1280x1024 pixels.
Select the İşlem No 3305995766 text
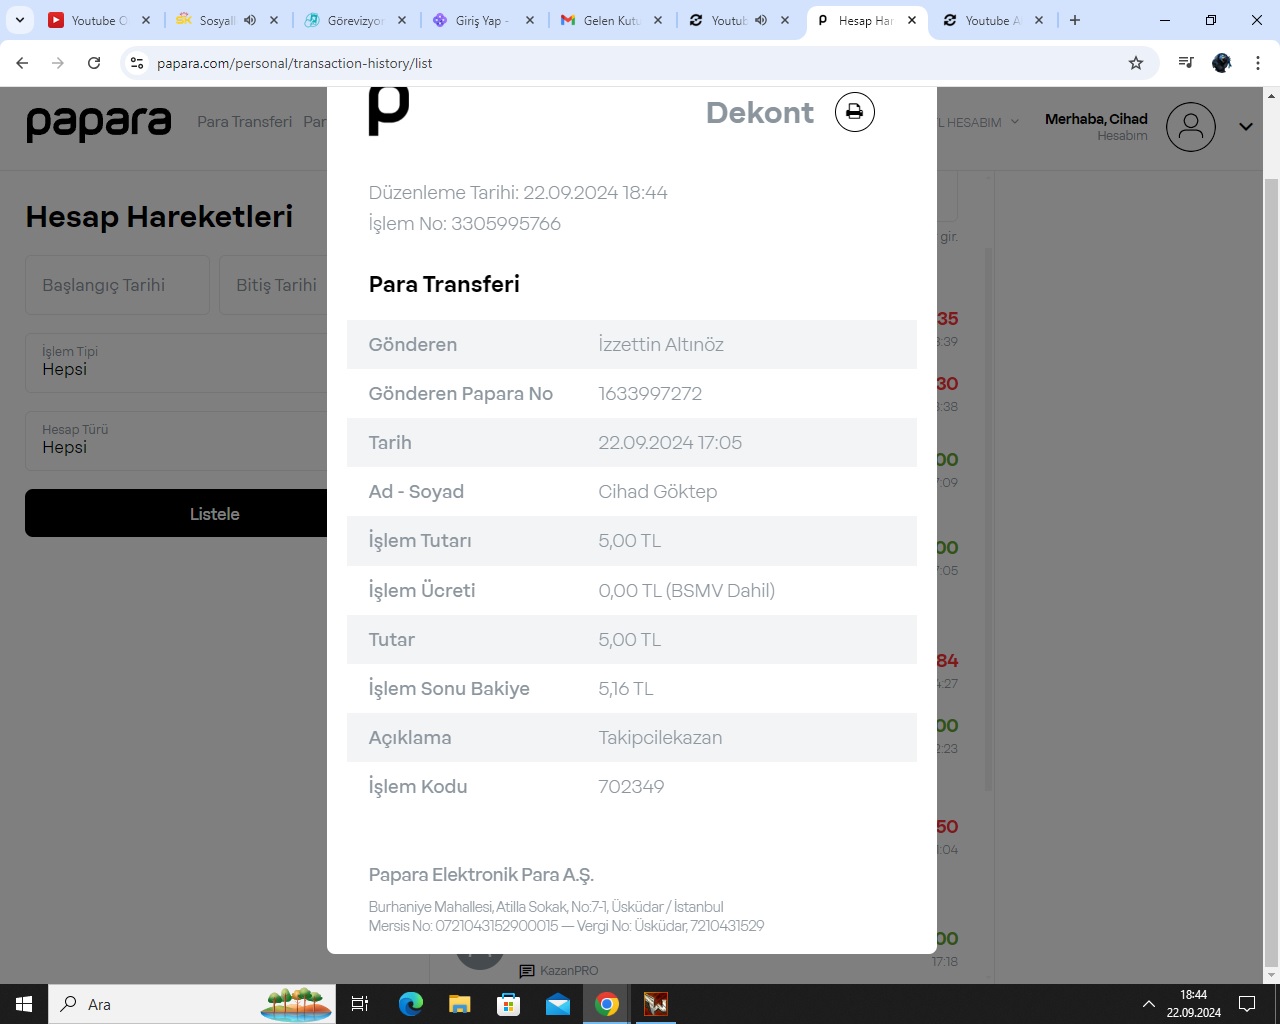click(464, 223)
